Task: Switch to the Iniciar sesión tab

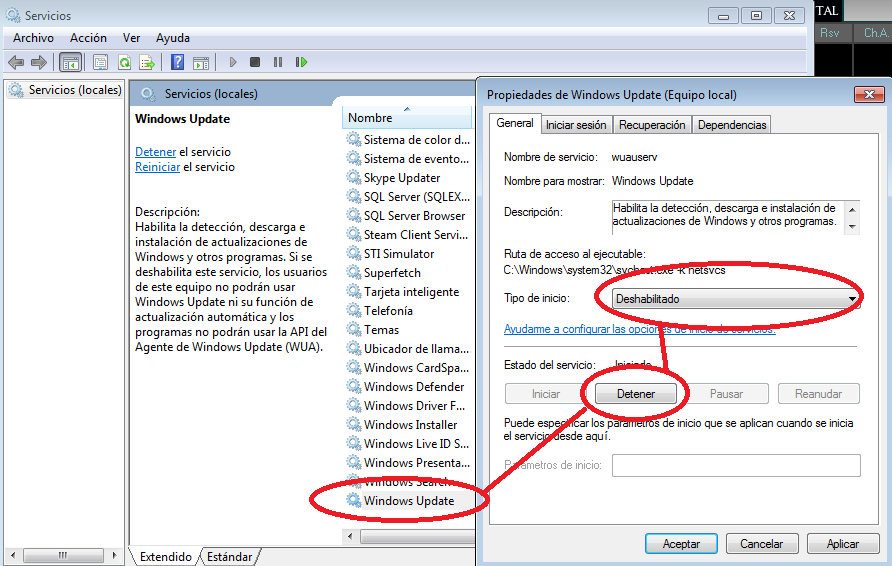Action: [576, 125]
